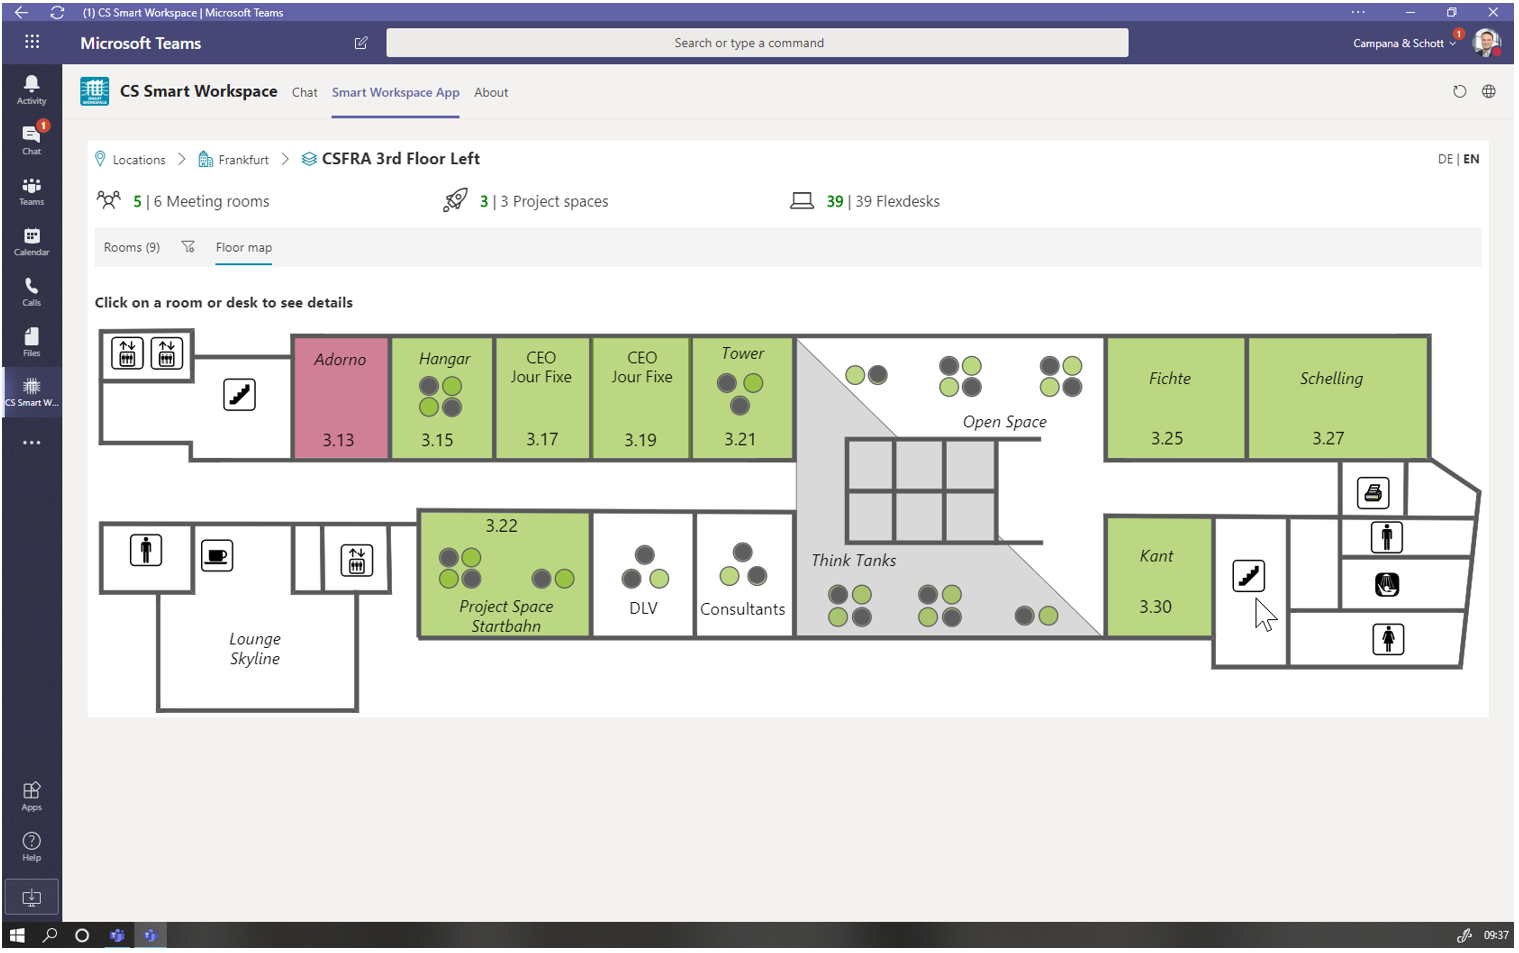Viewport: 1519px width, 953px height.
Task: Click the printer icon on floor map
Action: [1373, 492]
